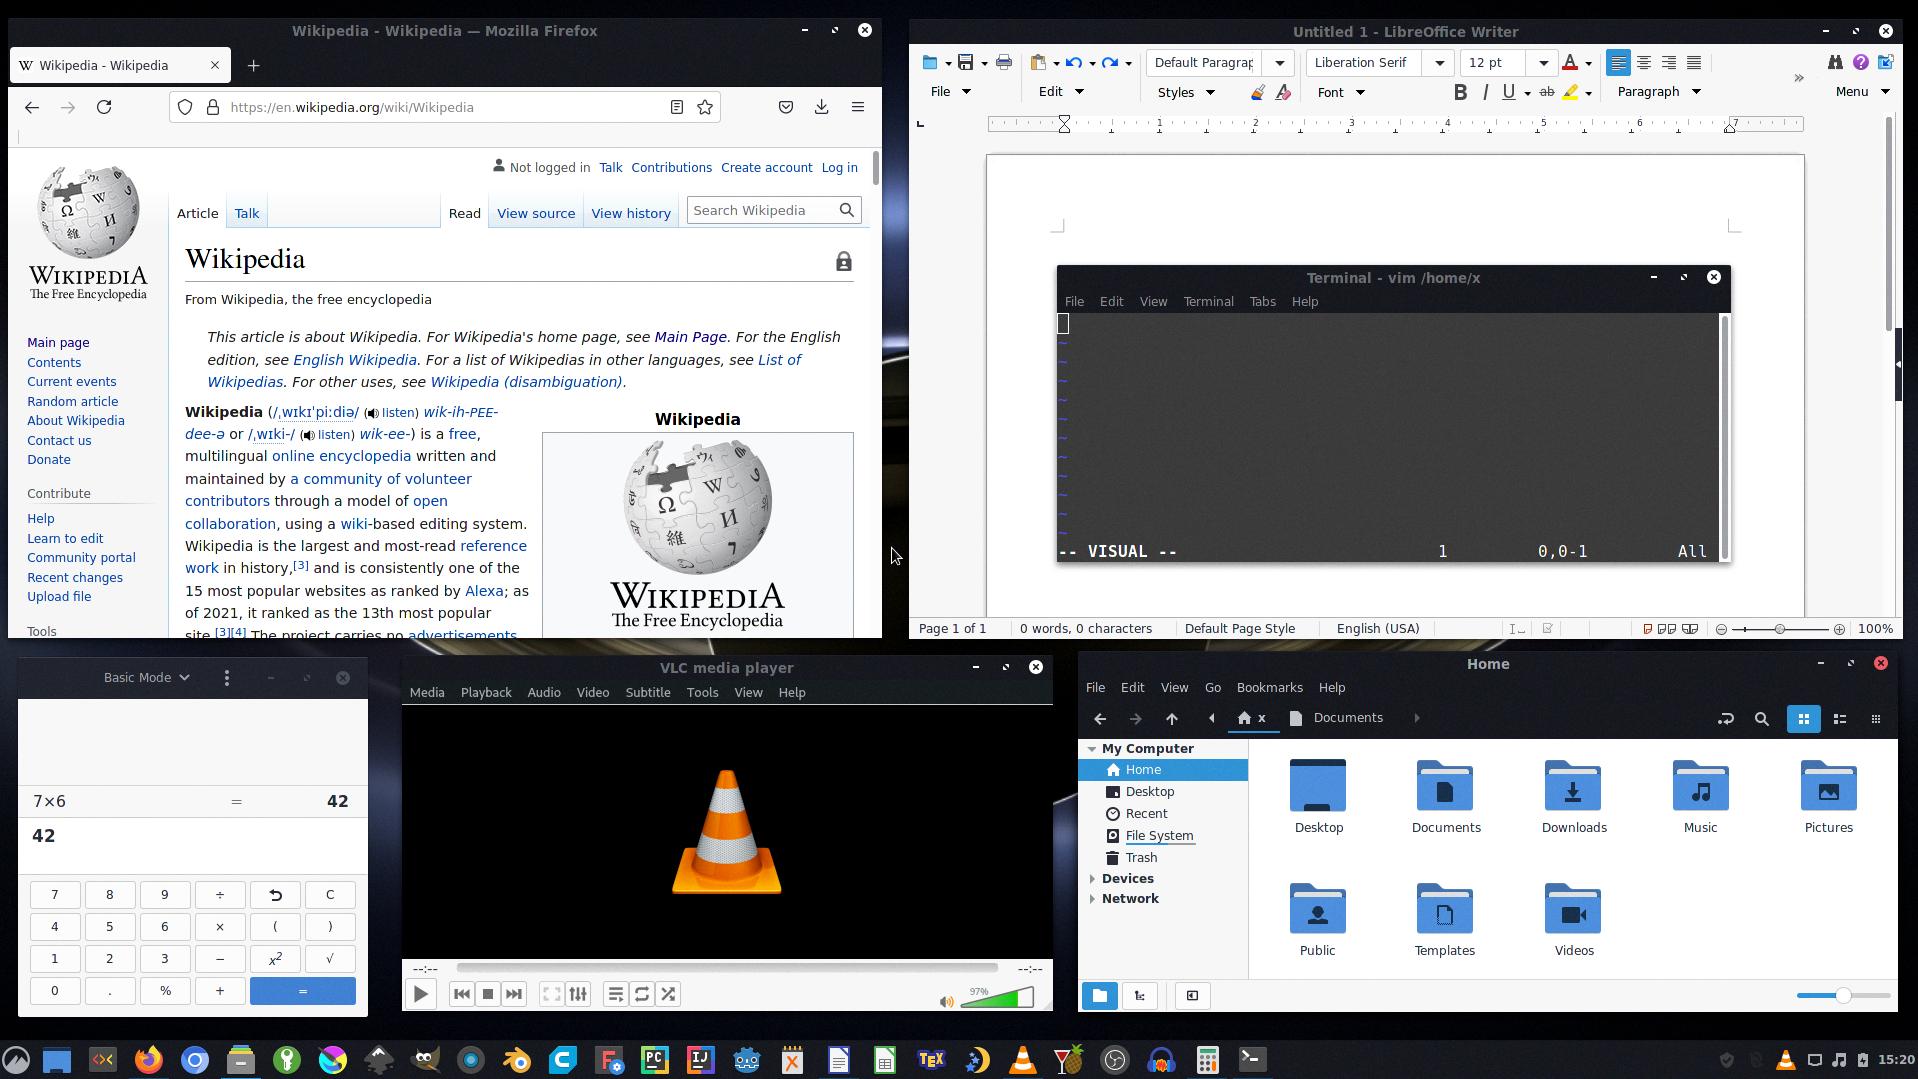Open the font name dropdown
Screen dimensions: 1918x1079
tap(1439, 62)
